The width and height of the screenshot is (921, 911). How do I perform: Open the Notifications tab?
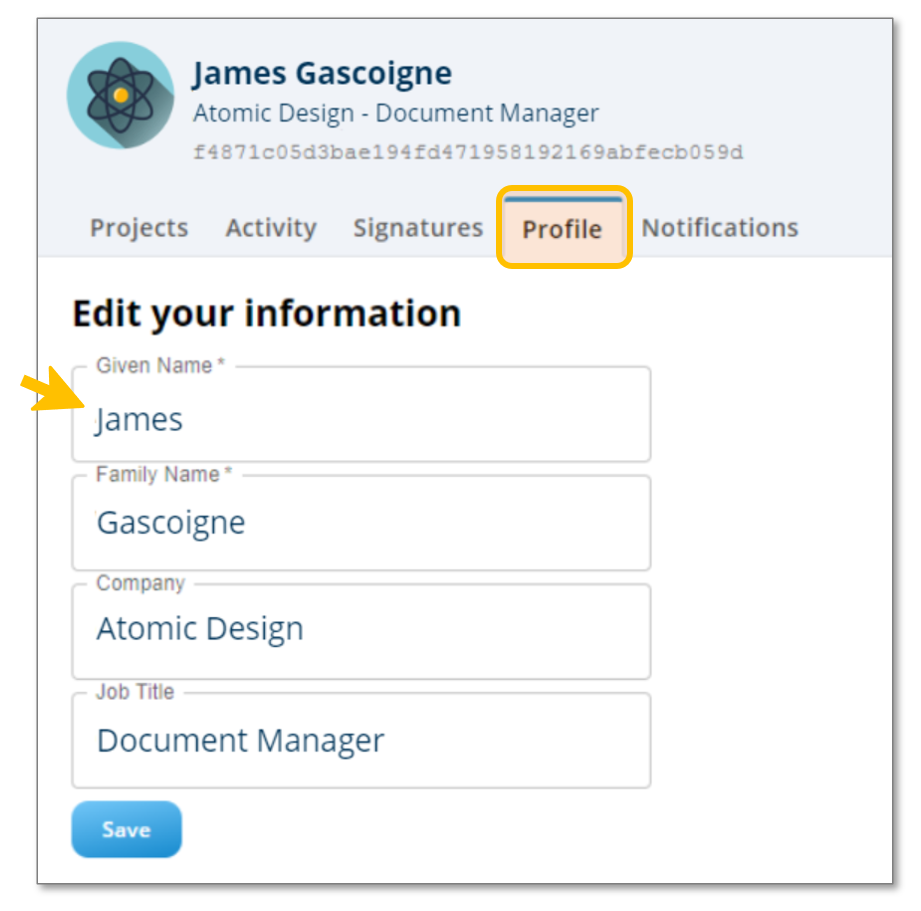pyautogui.click(x=720, y=228)
